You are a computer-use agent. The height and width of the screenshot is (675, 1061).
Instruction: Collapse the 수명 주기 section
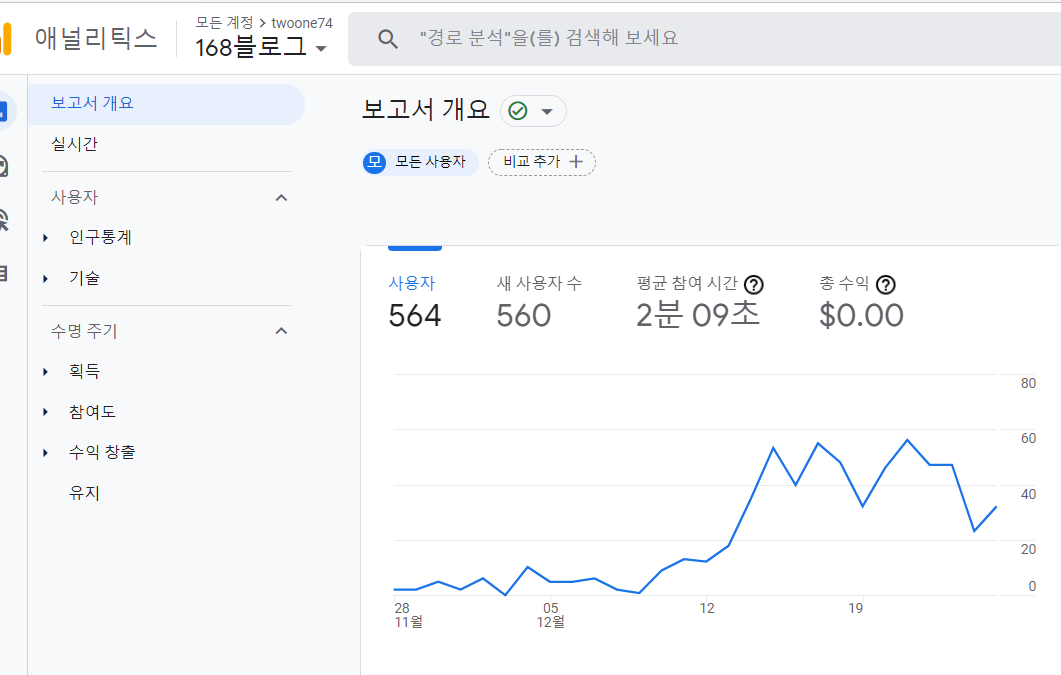click(282, 330)
